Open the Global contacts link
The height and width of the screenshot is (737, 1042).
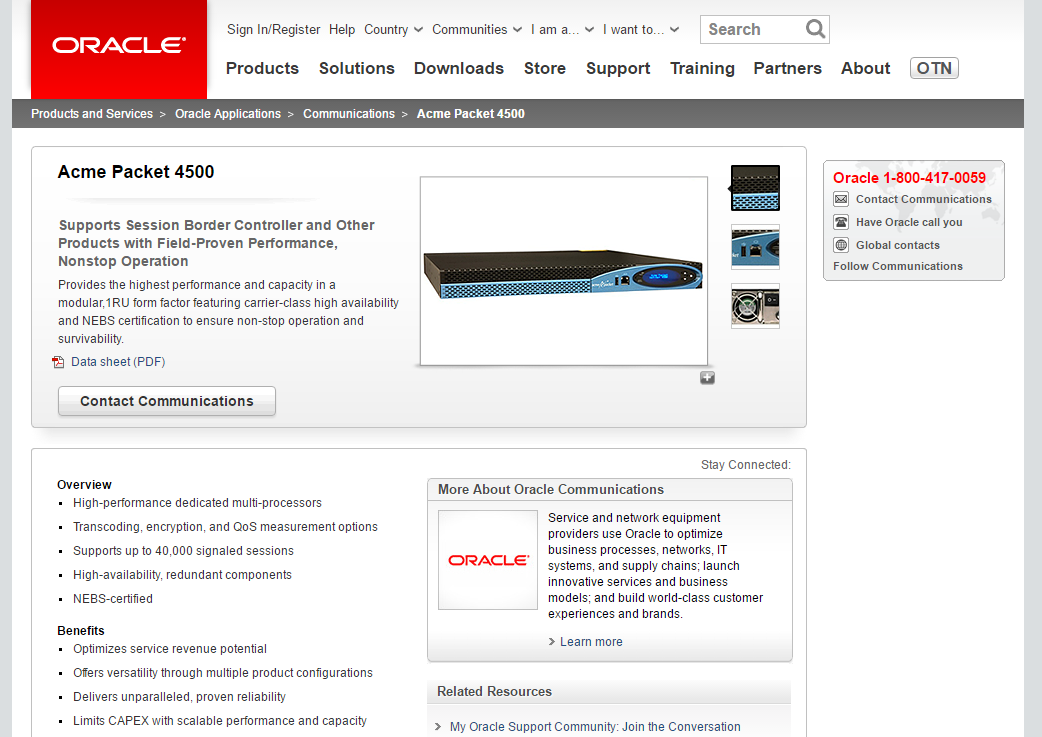(x=898, y=245)
